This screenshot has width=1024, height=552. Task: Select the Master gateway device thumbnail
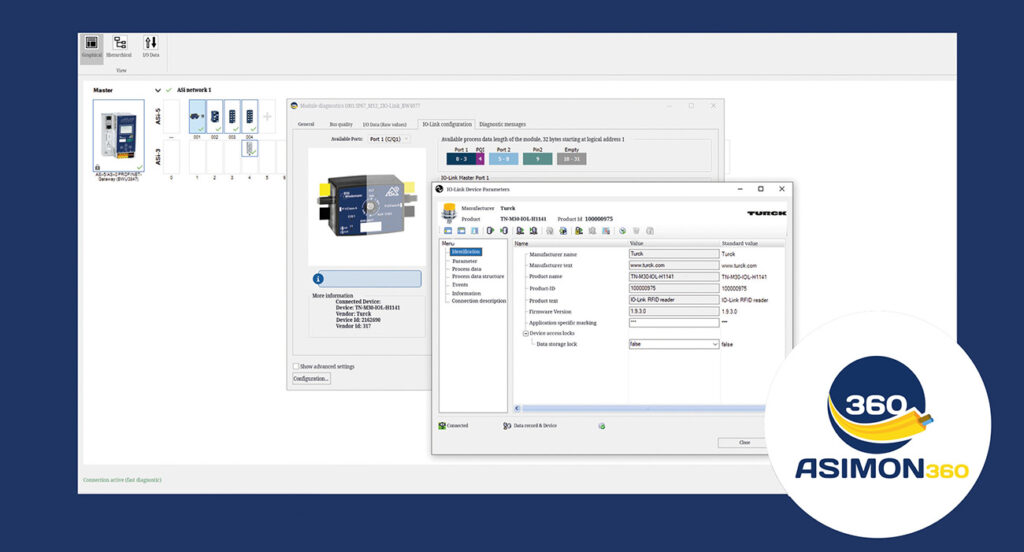click(x=118, y=135)
